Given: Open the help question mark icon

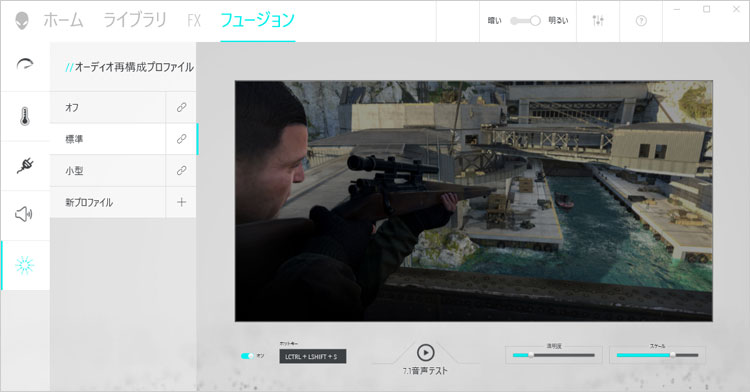Looking at the screenshot, I should 641,21.
